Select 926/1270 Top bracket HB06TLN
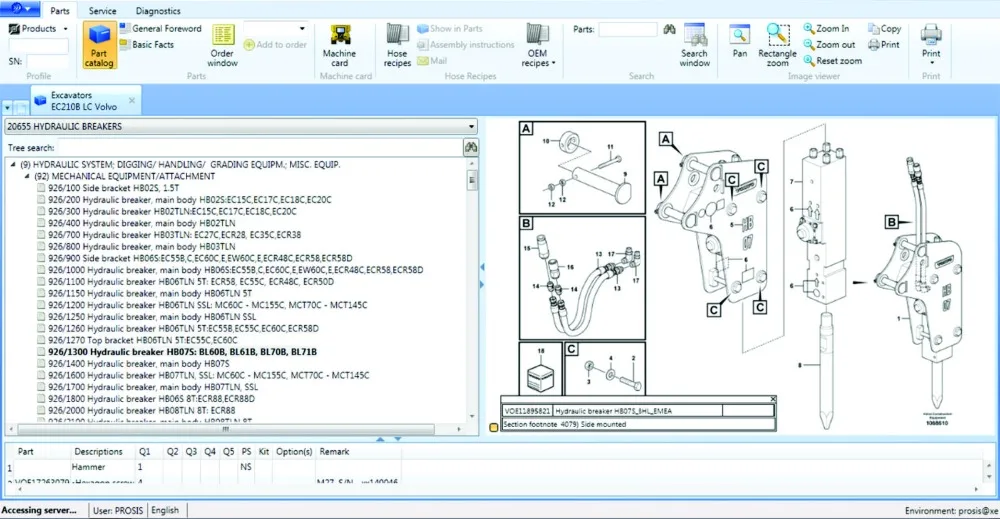 pyautogui.click(x=142, y=340)
